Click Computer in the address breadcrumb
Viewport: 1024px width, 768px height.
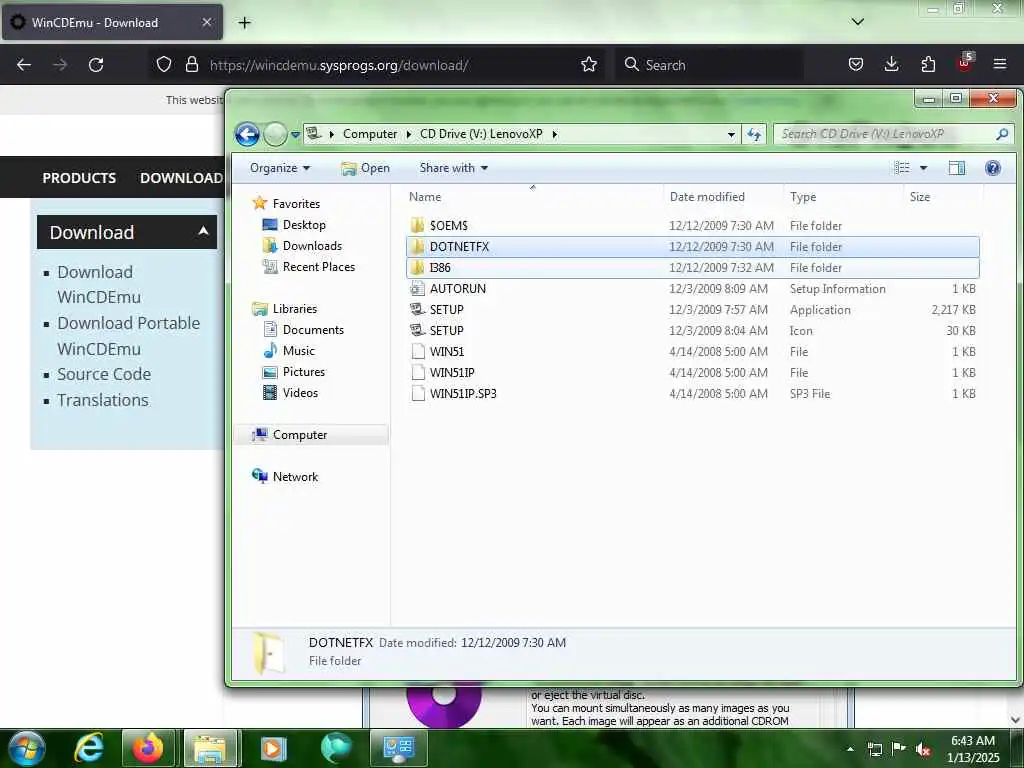tap(370, 134)
